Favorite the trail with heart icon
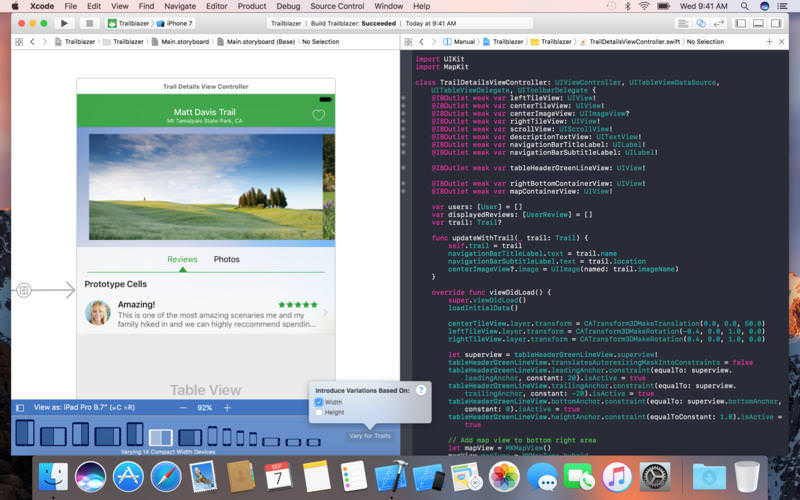 [x=319, y=115]
